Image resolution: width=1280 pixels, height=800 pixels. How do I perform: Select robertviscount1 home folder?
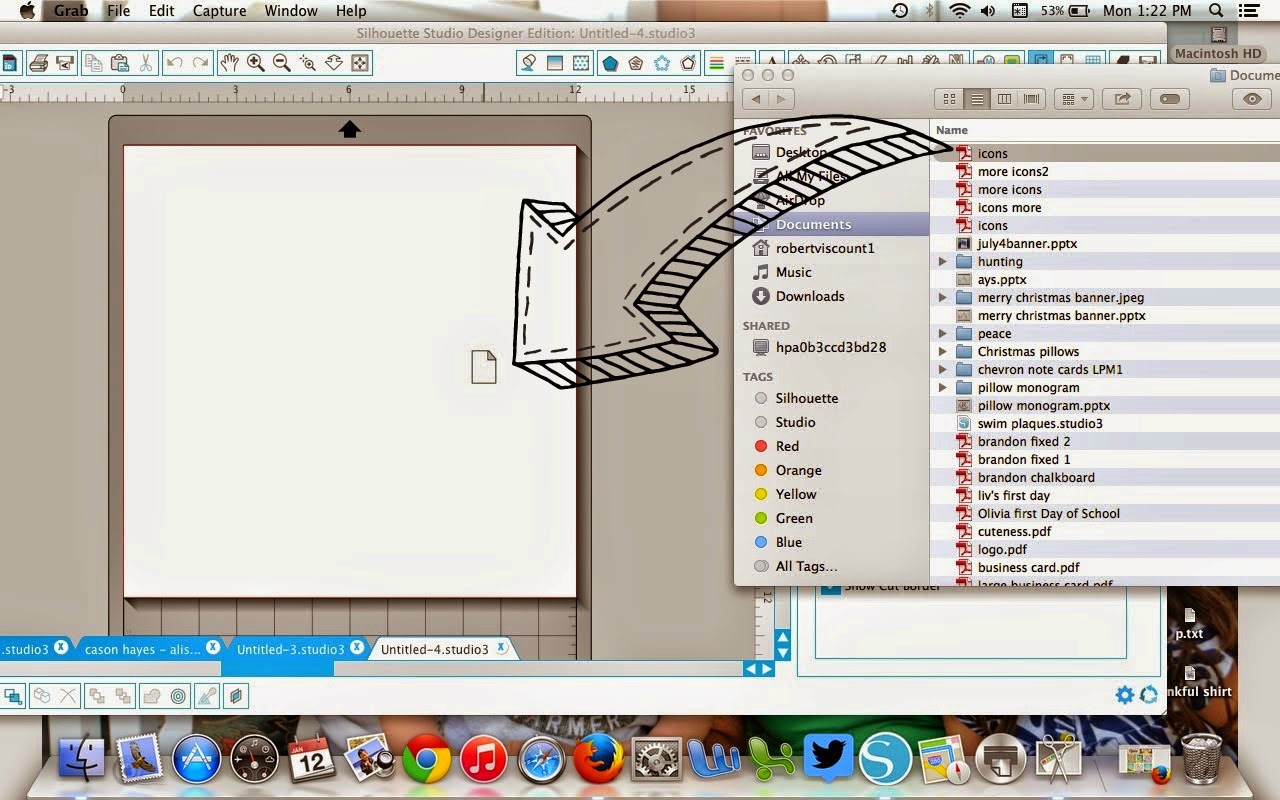coord(832,248)
